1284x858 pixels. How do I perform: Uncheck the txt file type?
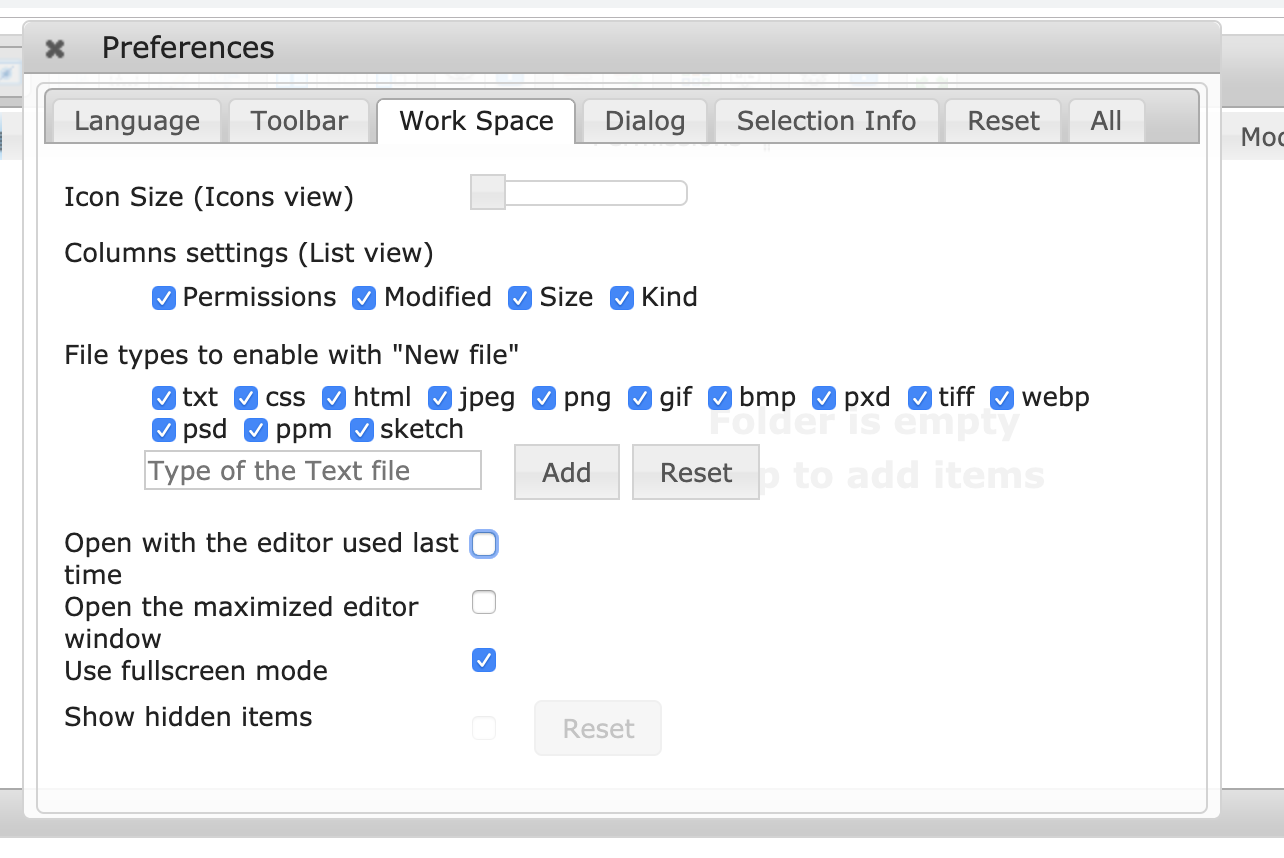pos(163,397)
